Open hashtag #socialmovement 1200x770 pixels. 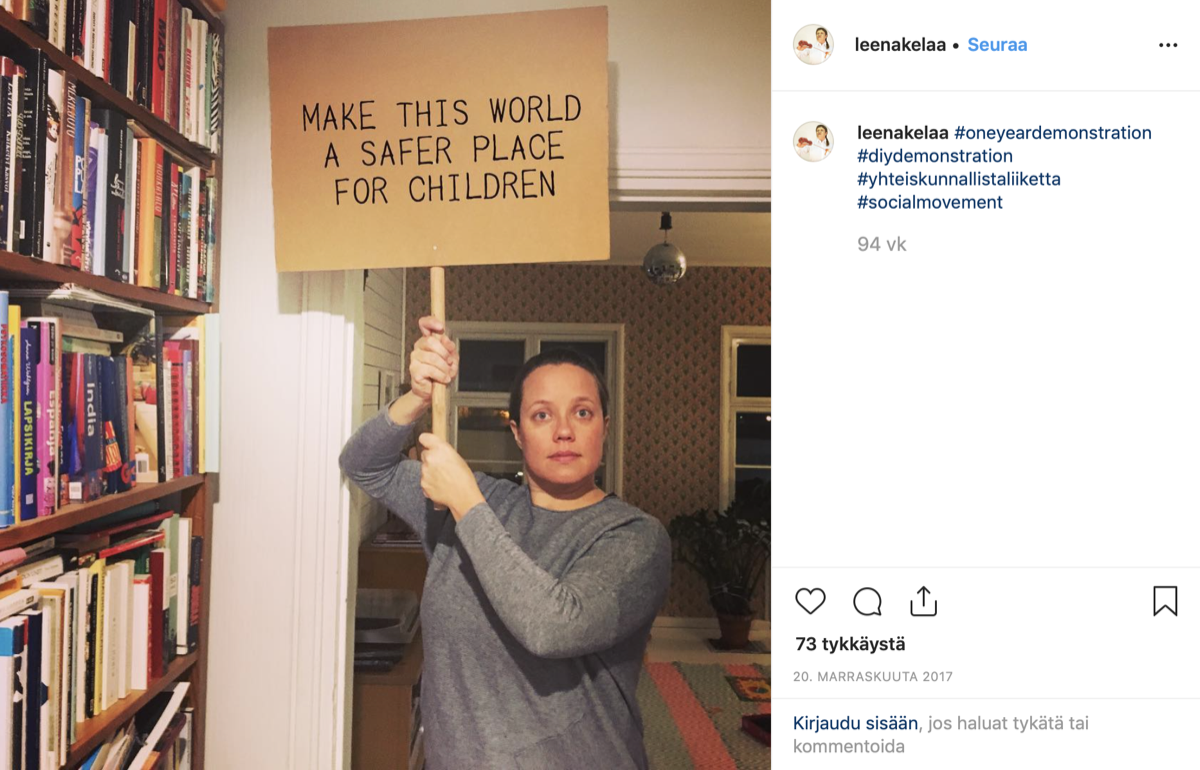(x=930, y=202)
